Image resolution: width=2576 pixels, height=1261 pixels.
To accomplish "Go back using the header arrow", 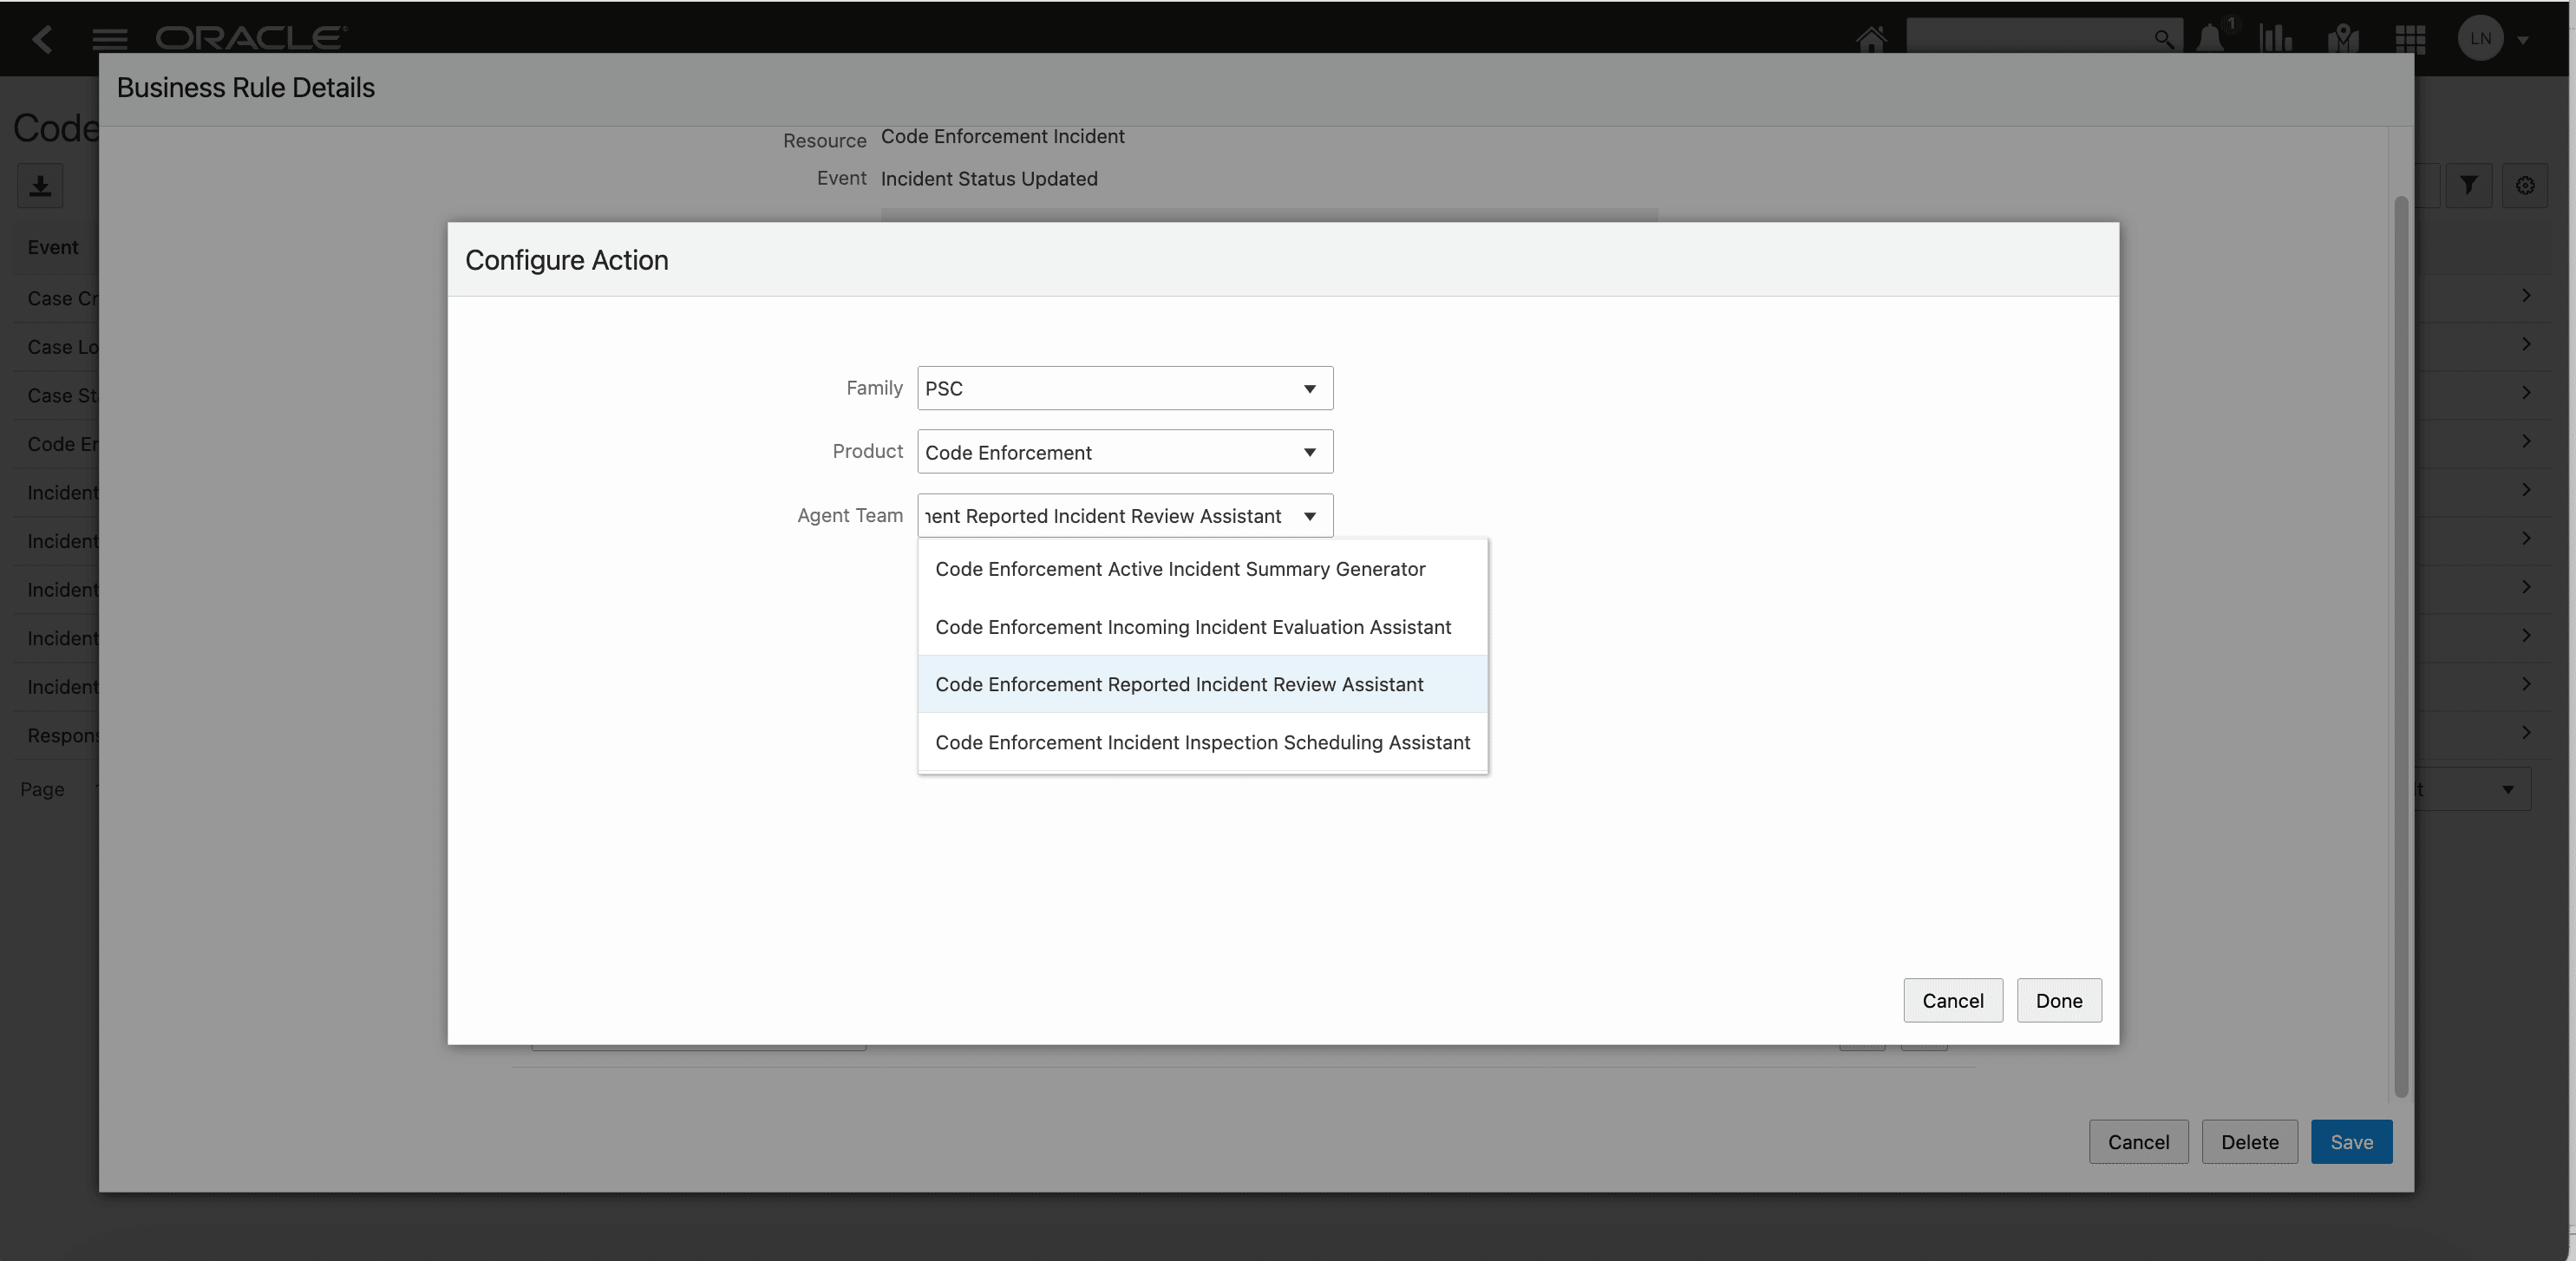I will (41, 39).
